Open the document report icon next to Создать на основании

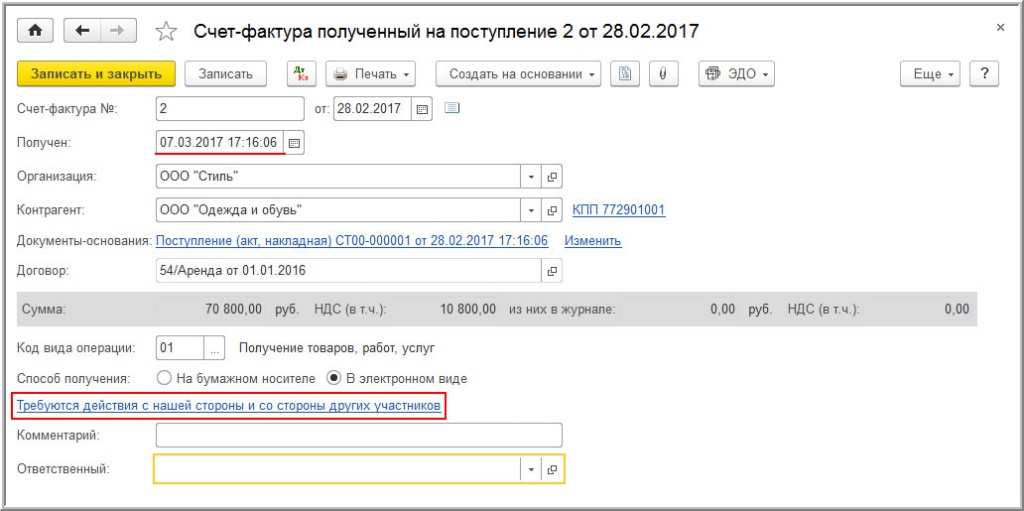pos(625,74)
